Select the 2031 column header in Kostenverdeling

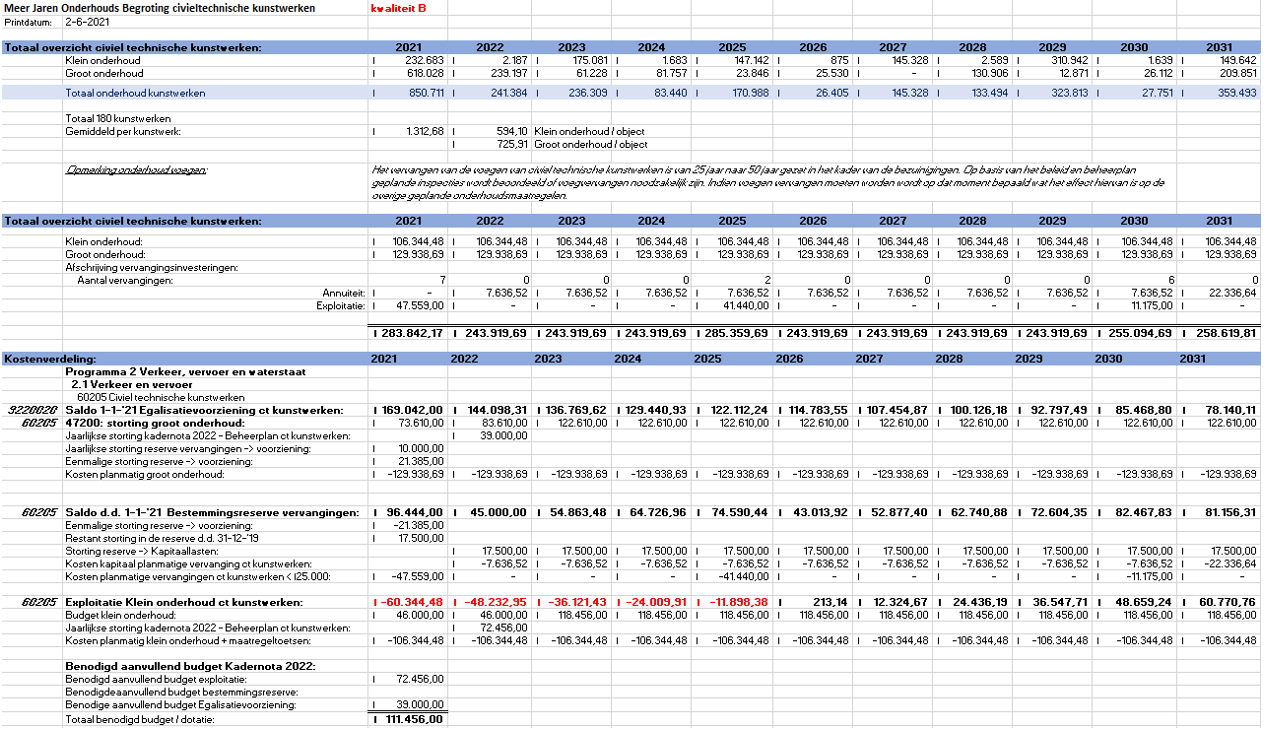click(1191, 358)
